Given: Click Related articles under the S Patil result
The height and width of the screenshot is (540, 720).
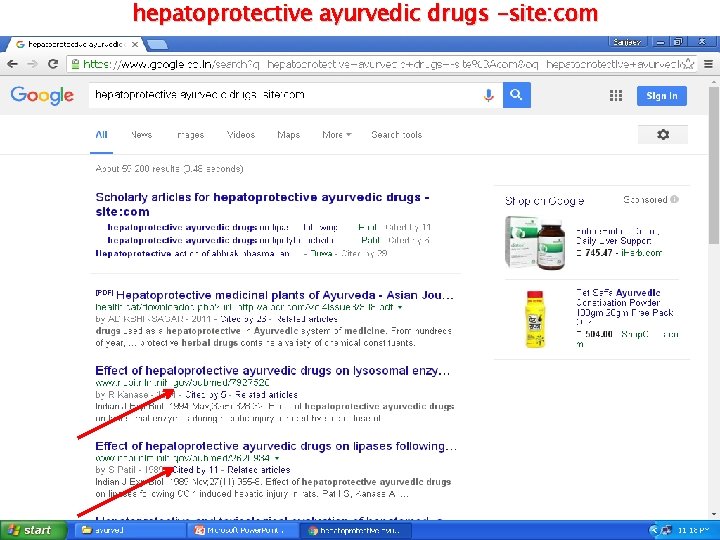Looking at the screenshot, I should [259, 470].
